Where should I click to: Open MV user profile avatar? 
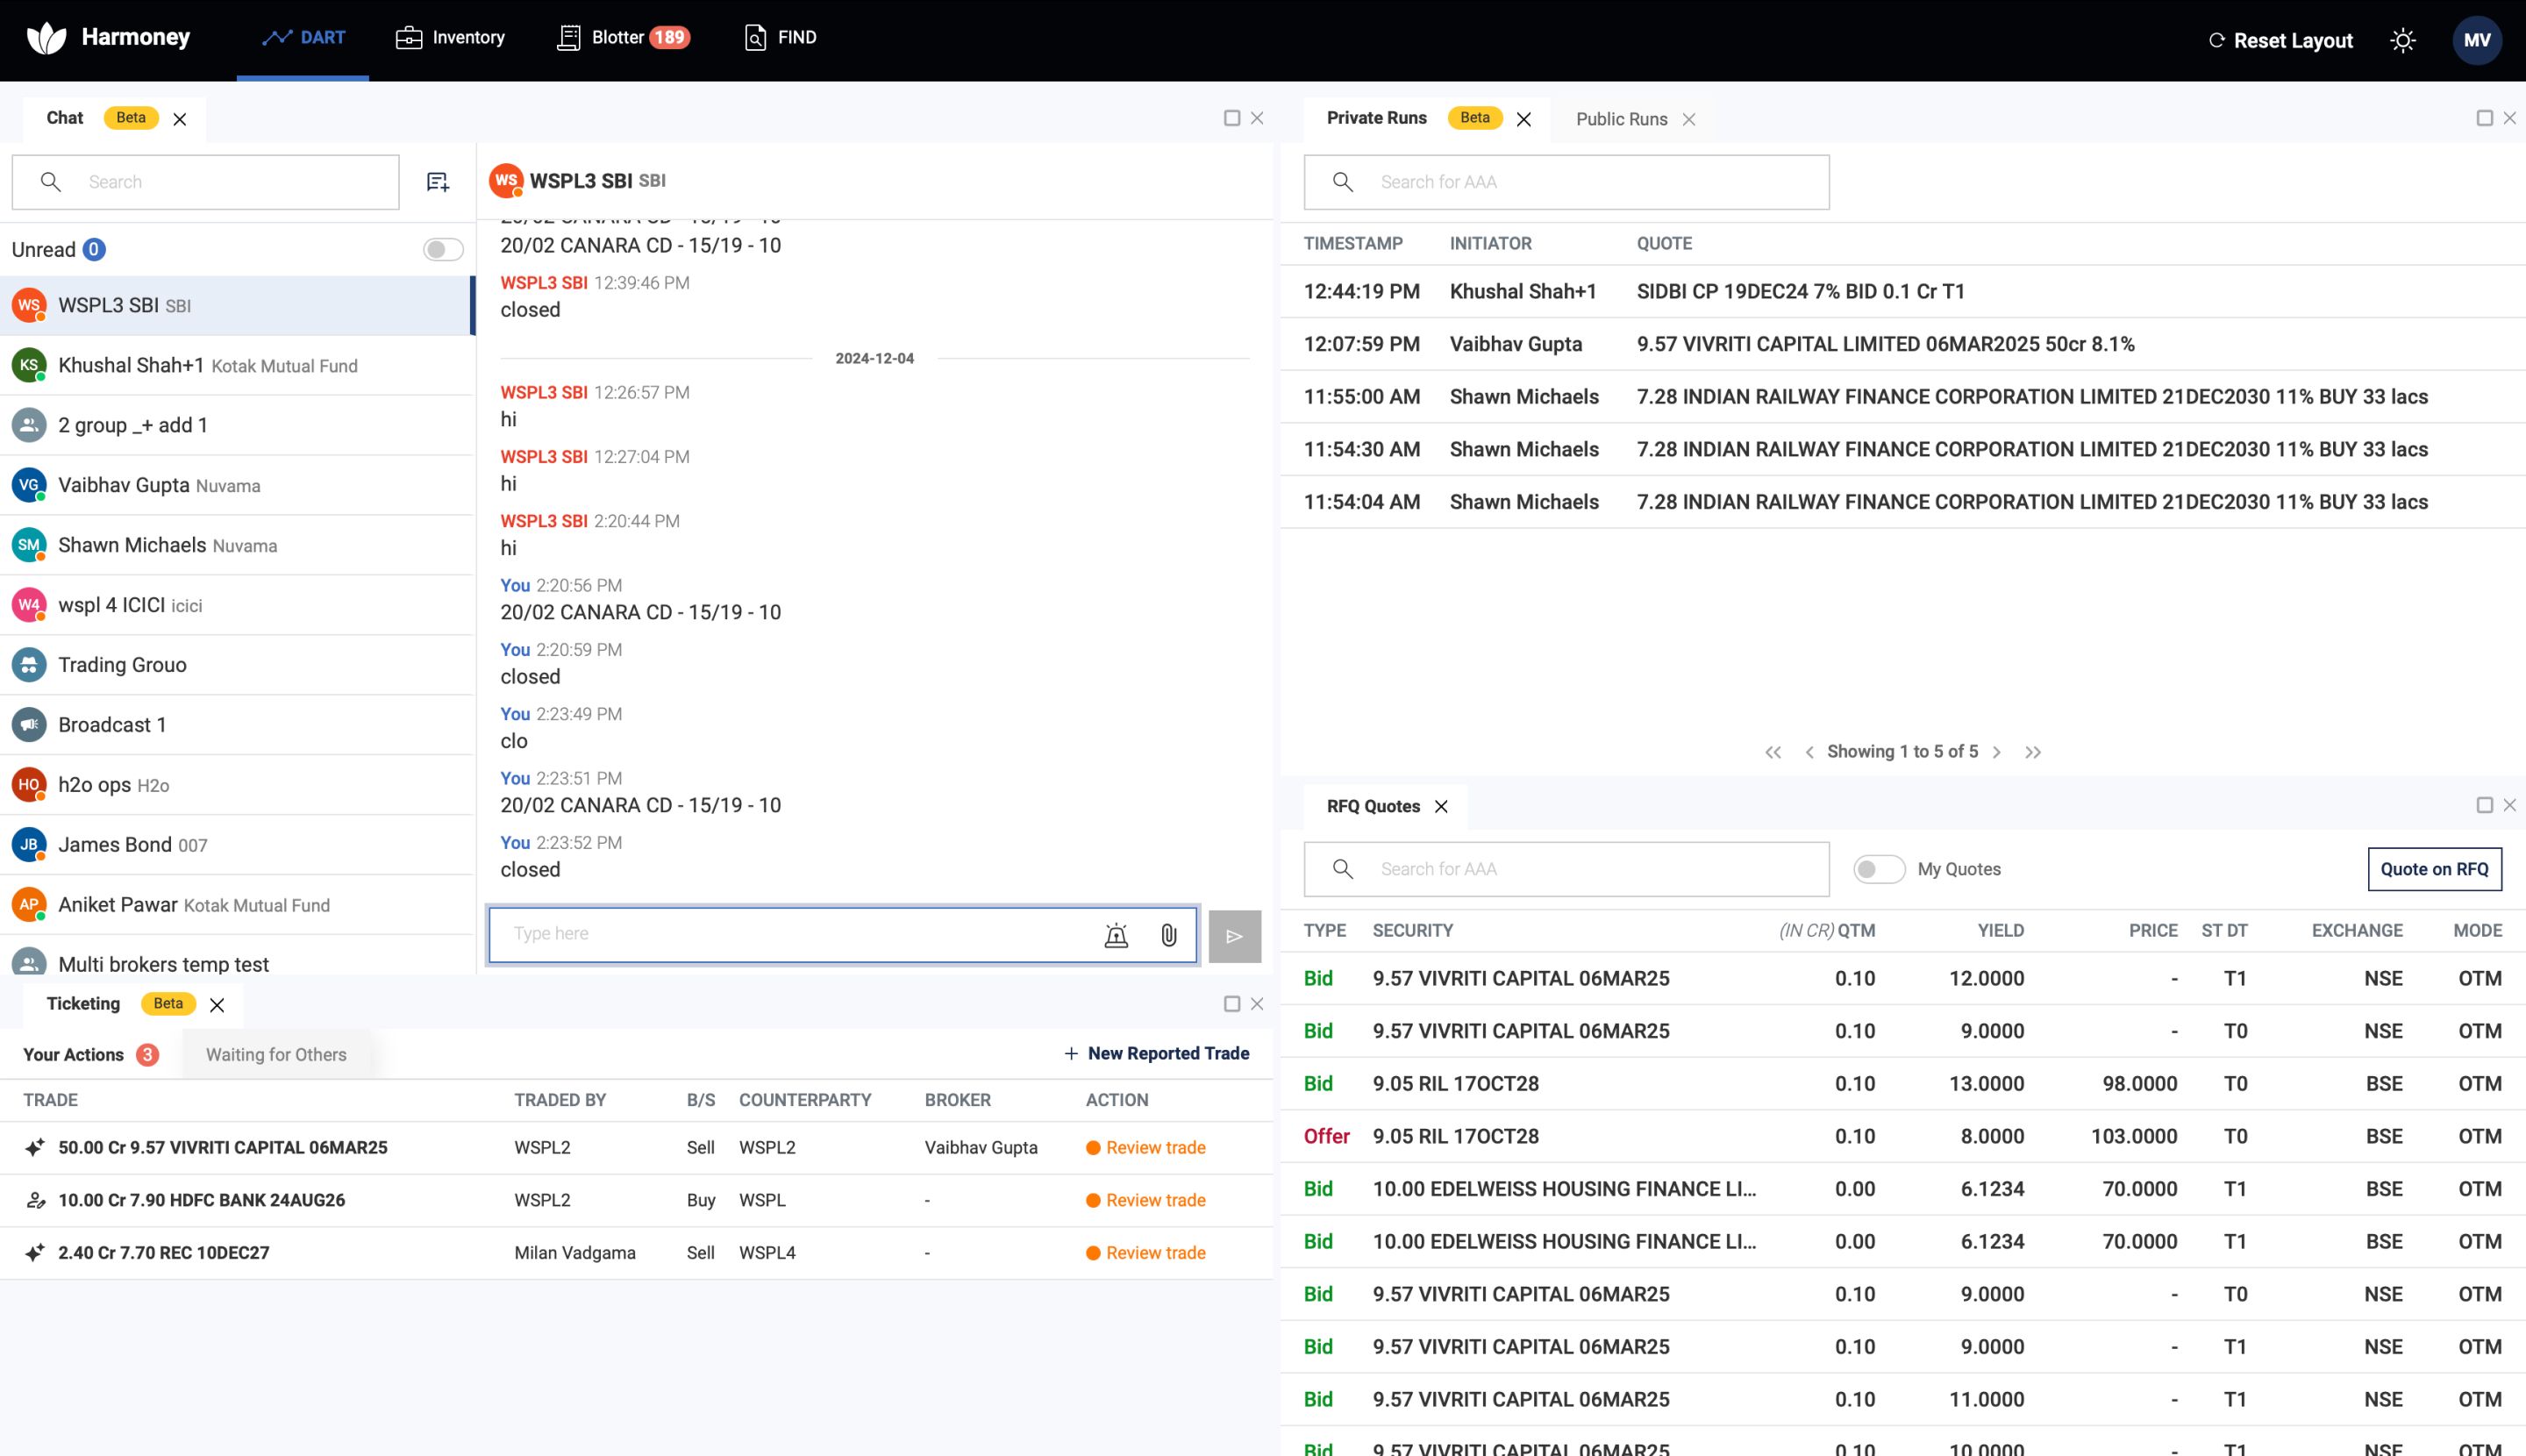click(x=2477, y=40)
